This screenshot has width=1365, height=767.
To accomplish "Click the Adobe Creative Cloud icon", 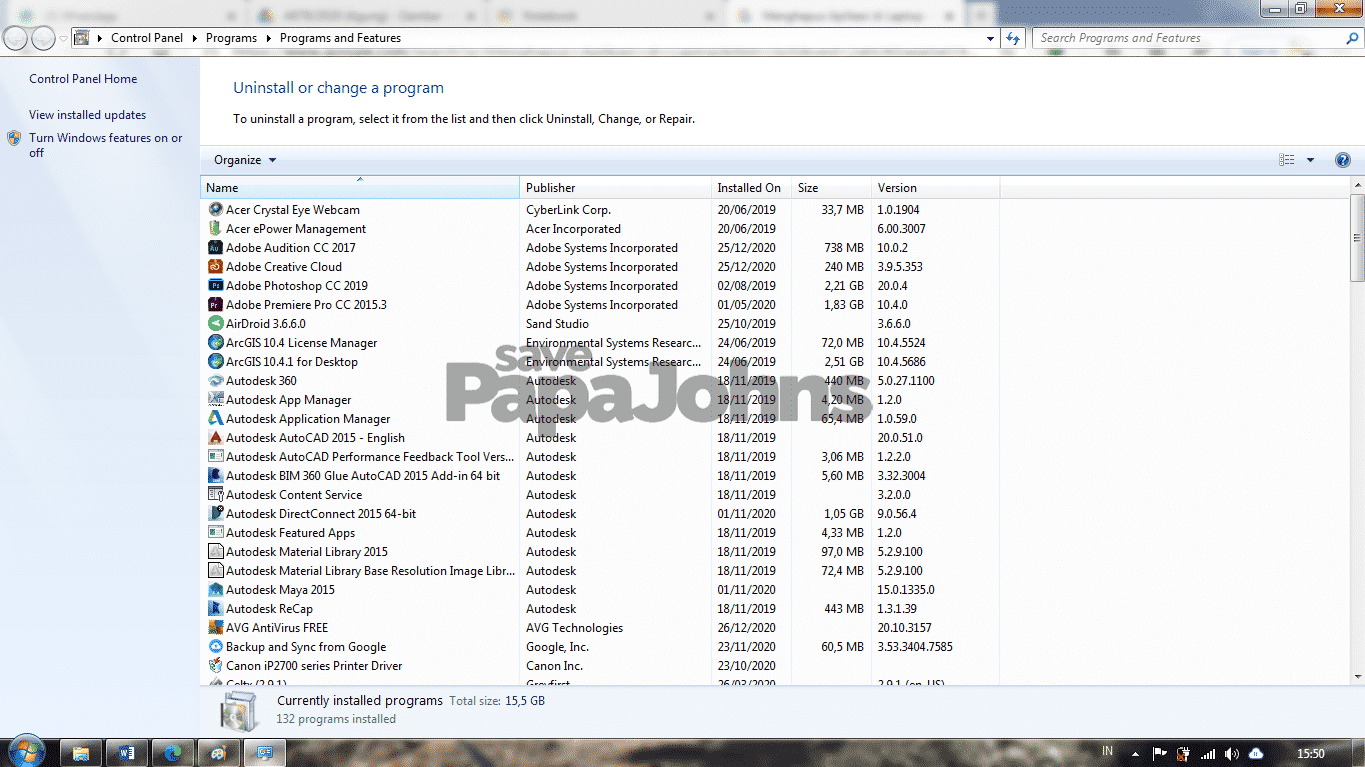I will 215,267.
